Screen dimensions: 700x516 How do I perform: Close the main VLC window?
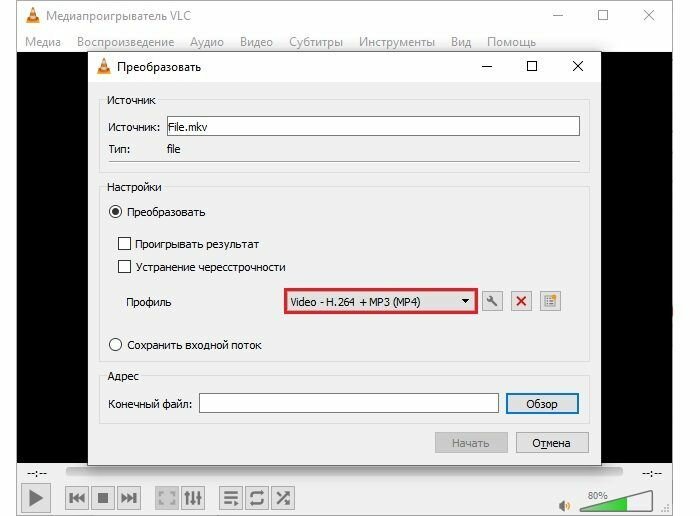pos(649,15)
